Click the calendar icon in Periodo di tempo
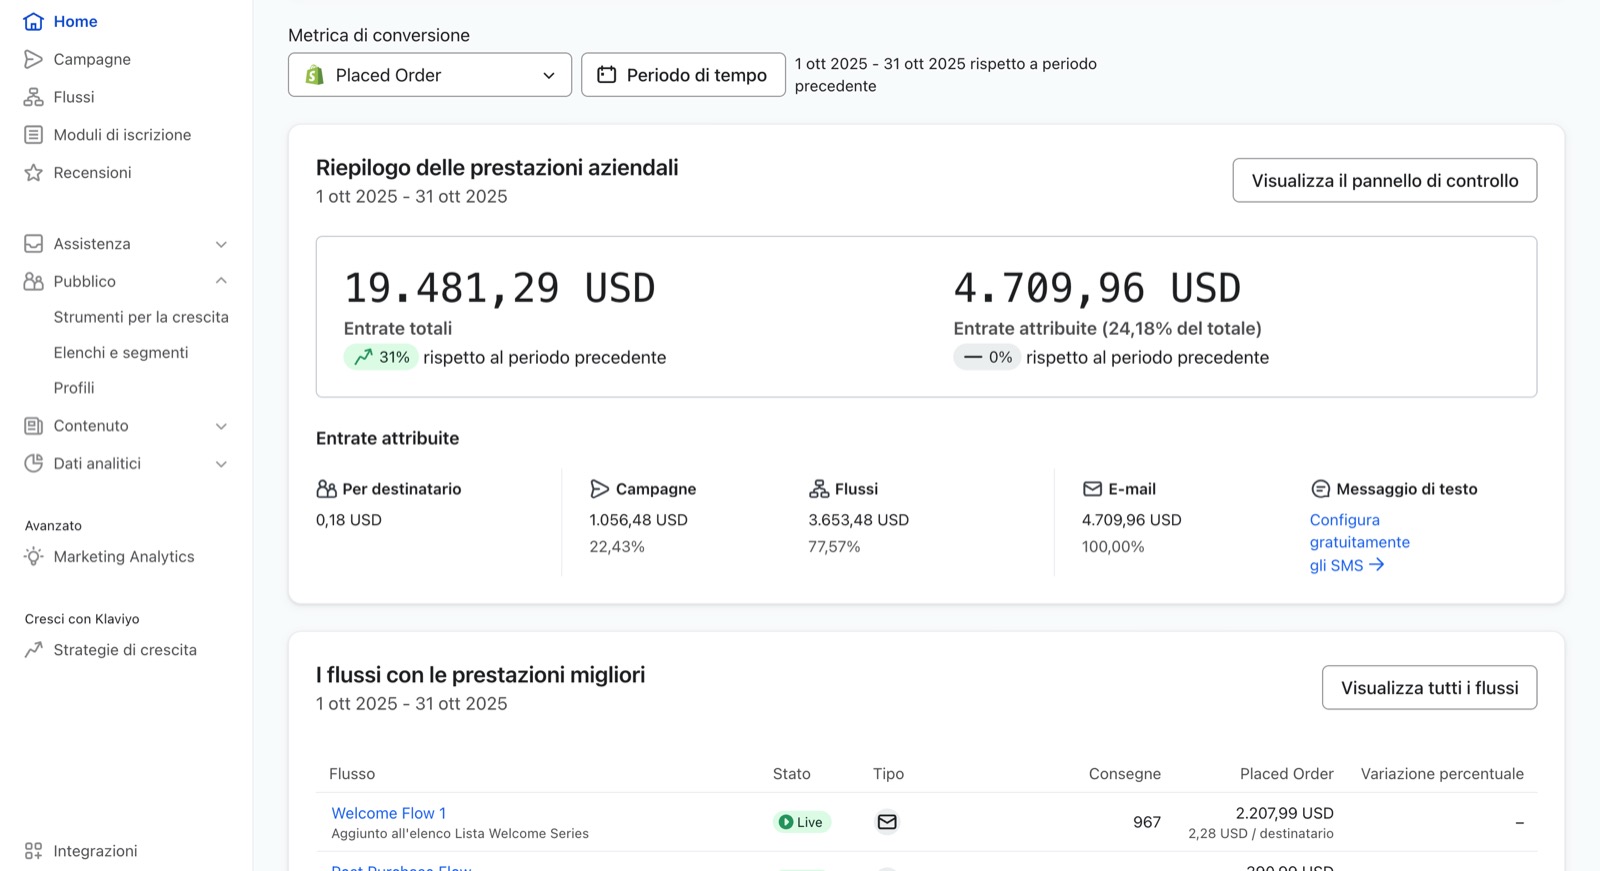 click(606, 75)
